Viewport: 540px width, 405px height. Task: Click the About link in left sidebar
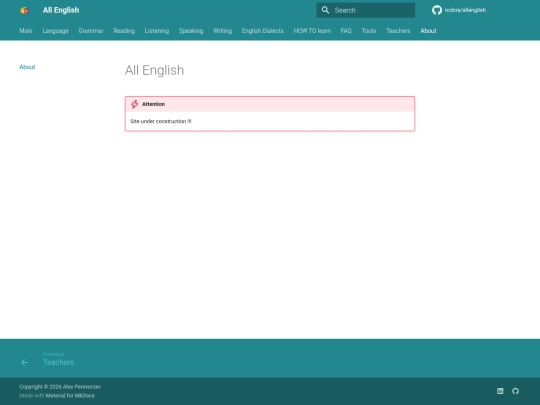[27, 67]
